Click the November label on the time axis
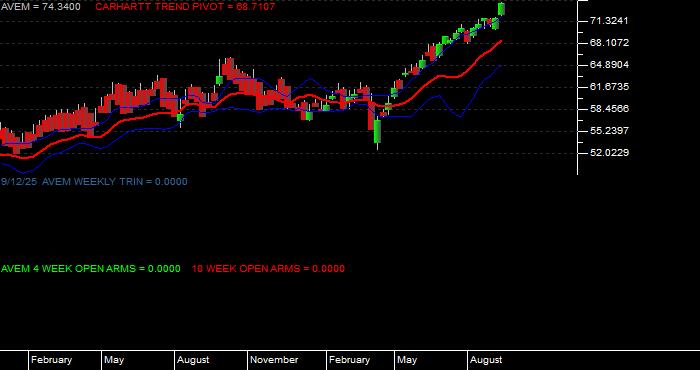The height and width of the screenshot is (370, 700). pos(274,360)
